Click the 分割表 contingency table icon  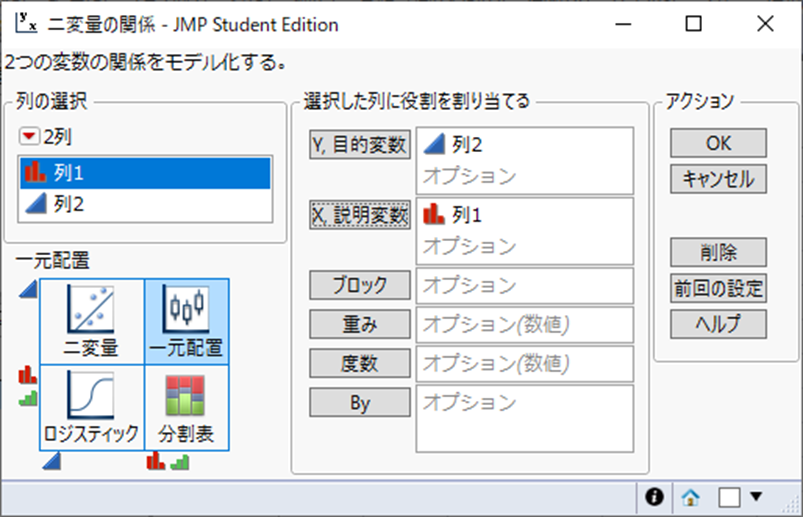tap(186, 407)
